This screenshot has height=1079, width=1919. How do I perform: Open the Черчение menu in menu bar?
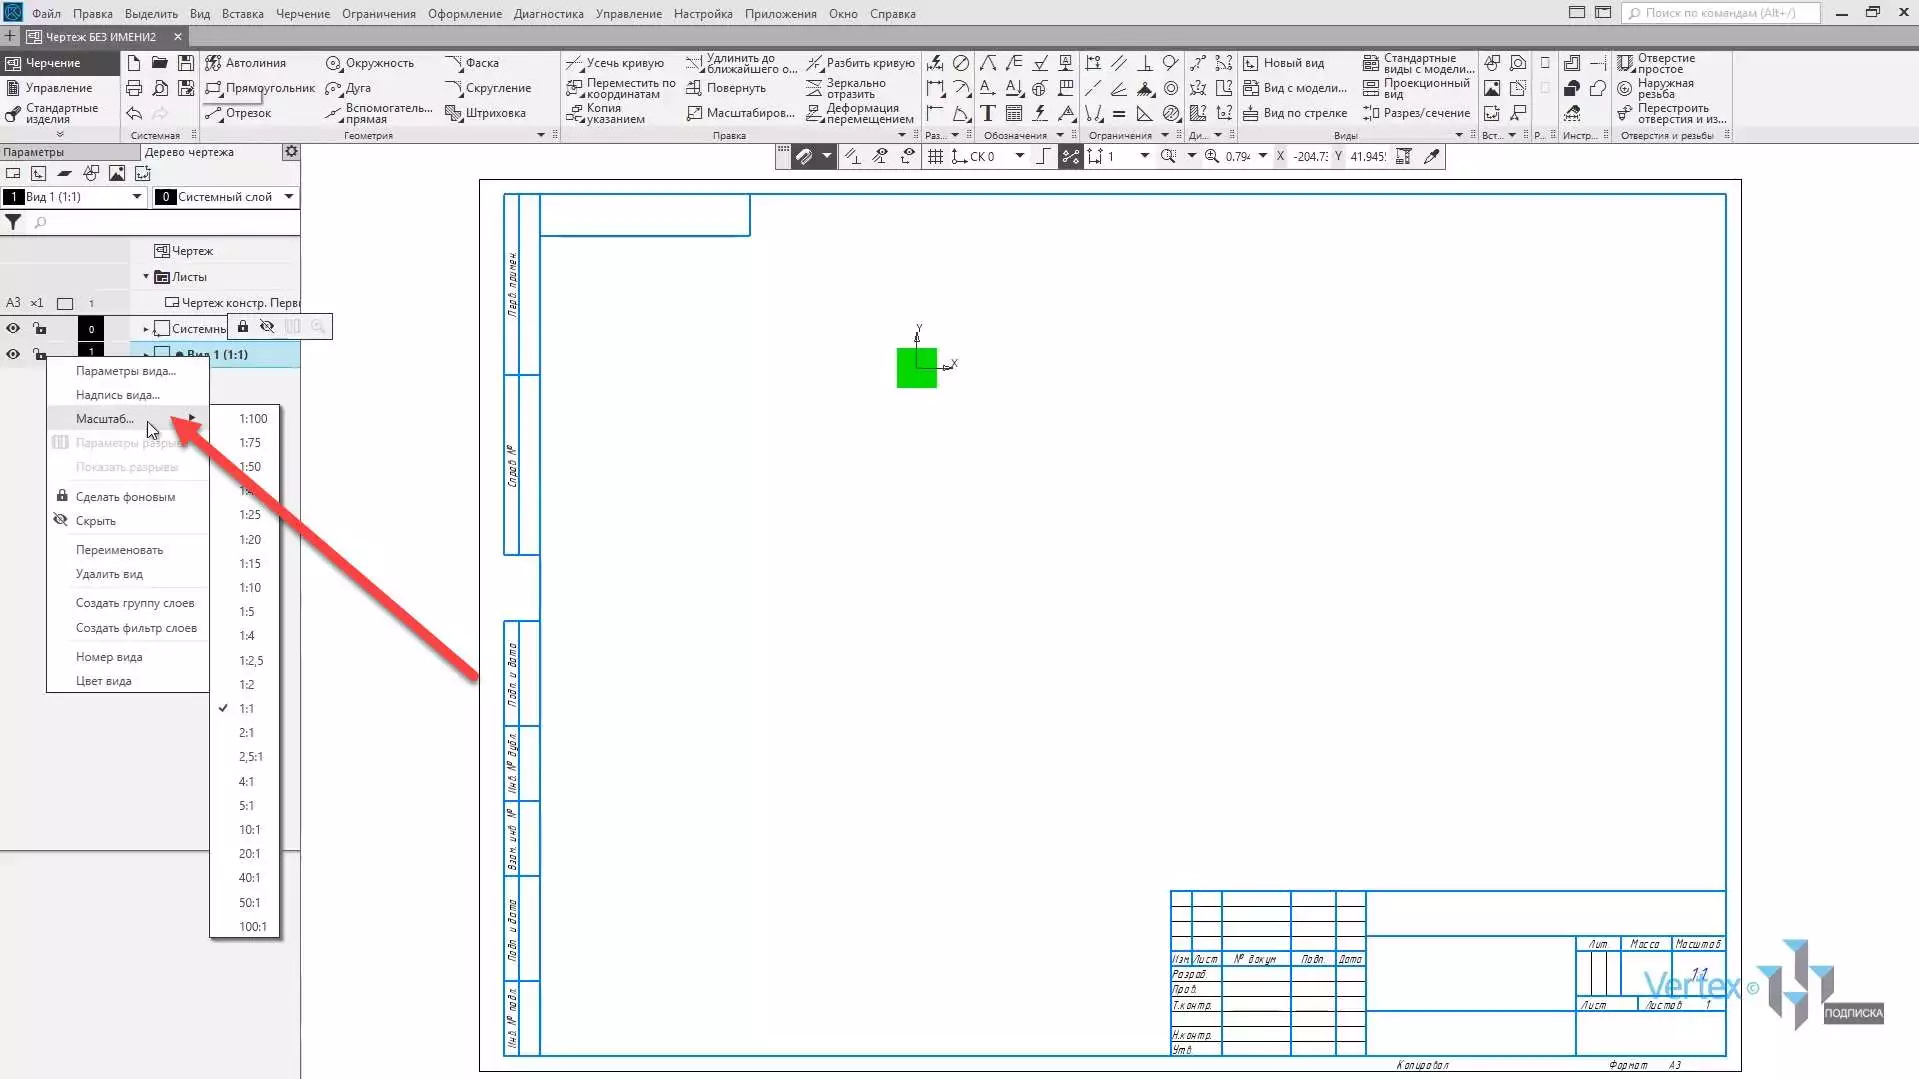tap(302, 14)
